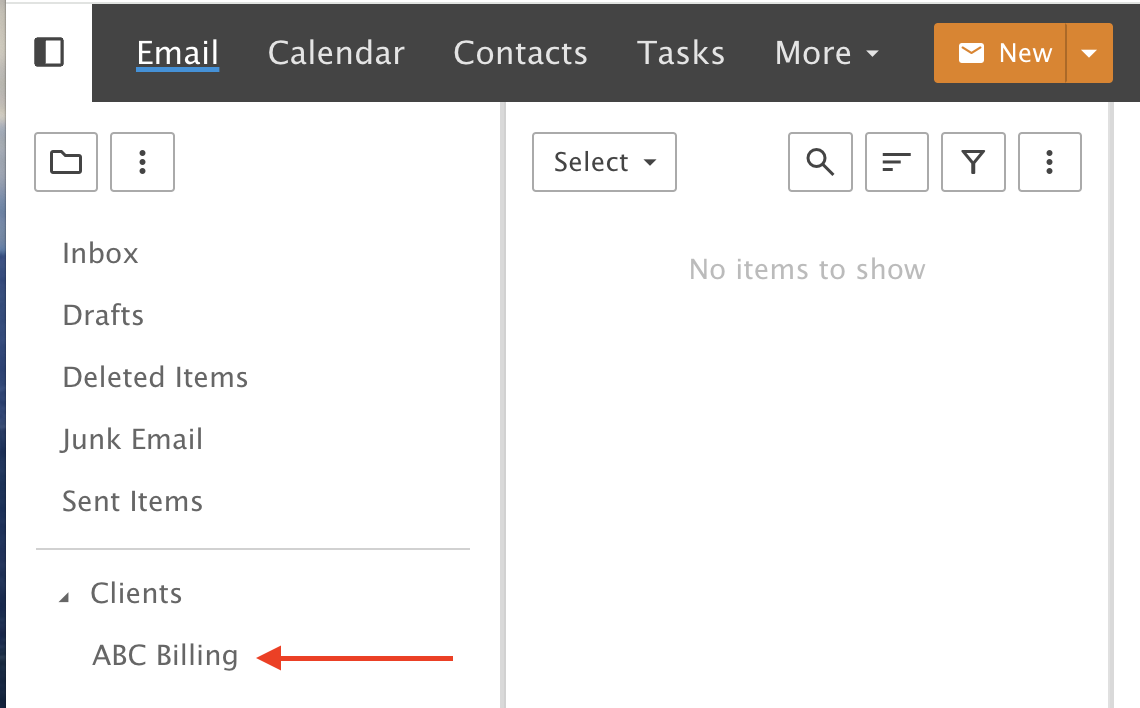Click the new folder icon button
Screen dimensions: 1140x708
point(66,162)
